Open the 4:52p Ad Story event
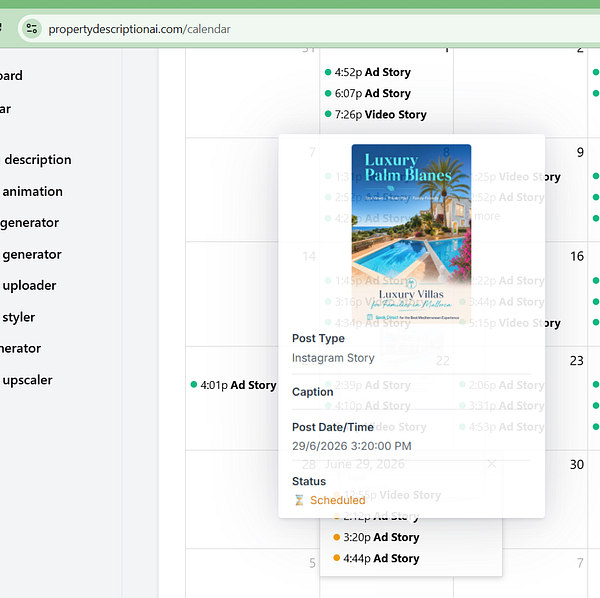 pos(368,72)
